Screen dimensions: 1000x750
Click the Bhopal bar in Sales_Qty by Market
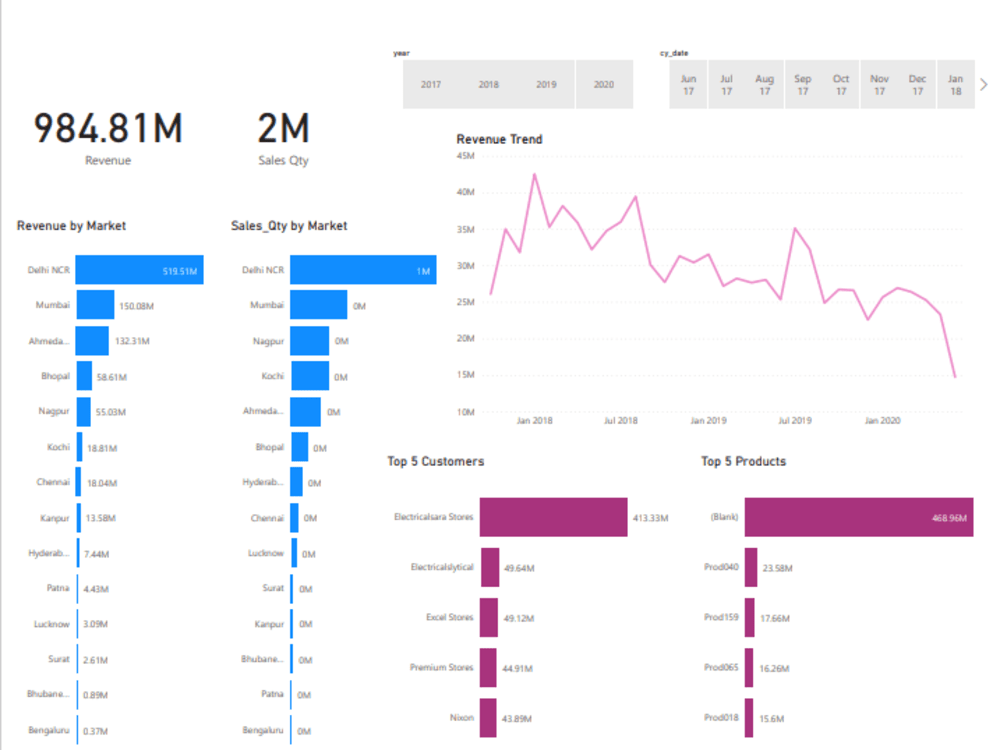click(300, 447)
